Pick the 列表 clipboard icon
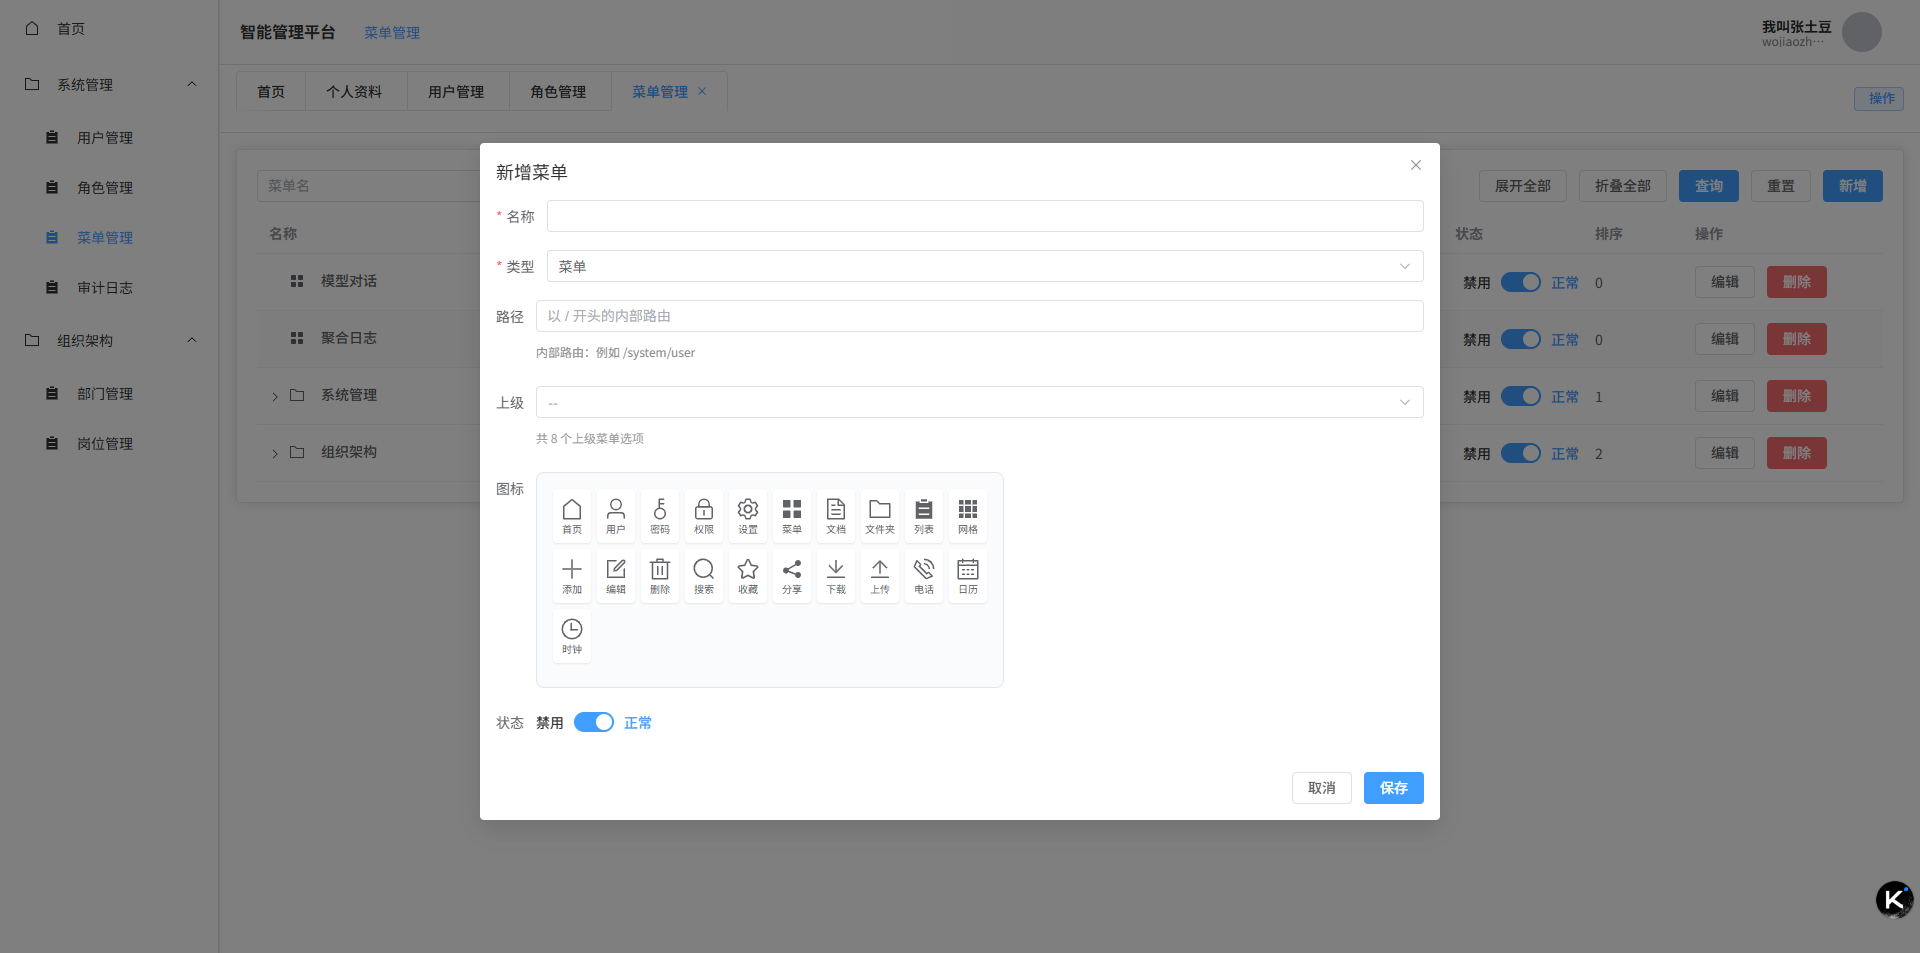The image size is (1920, 953). point(924,516)
